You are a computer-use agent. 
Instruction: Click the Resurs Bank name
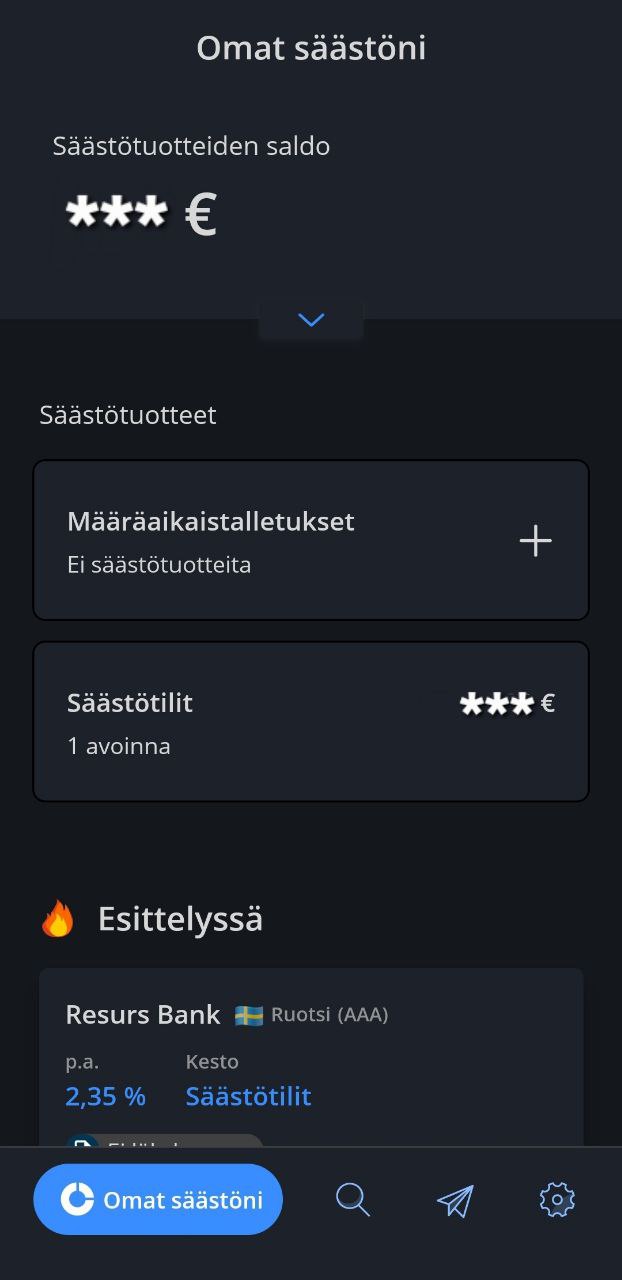click(x=142, y=1014)
